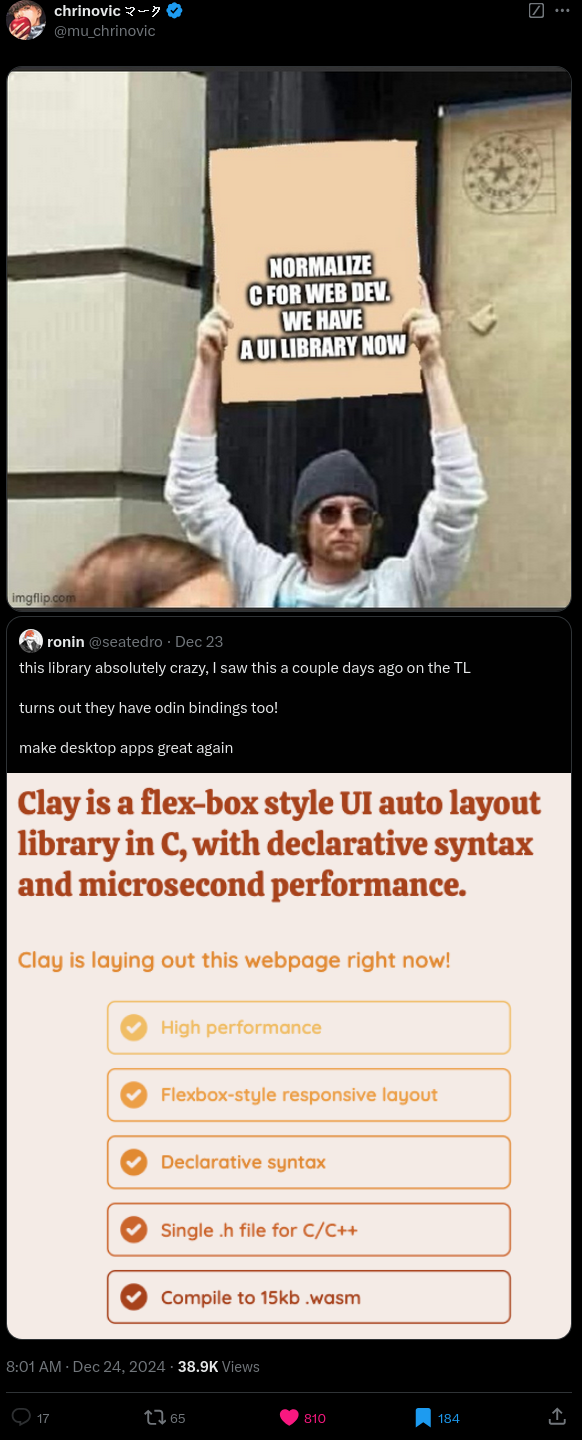Viewport: 582px width, 1440px height.
Task: Open the reply comment icon
Action: pyautogui.click(x=21, y=1417)
